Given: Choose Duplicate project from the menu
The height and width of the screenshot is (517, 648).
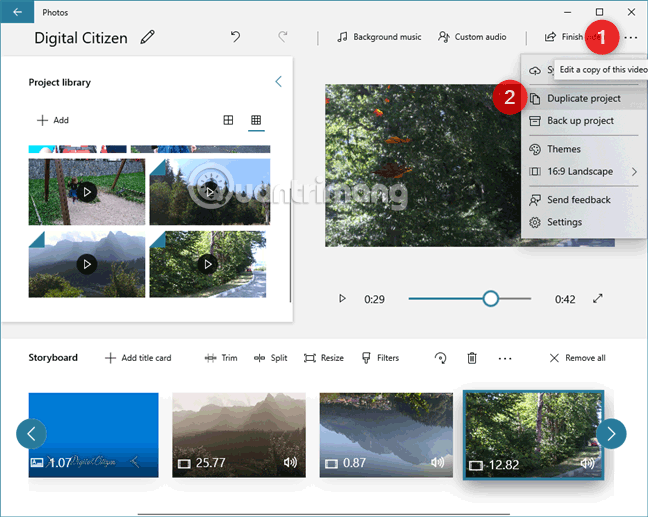Looking at the screenshot, I should pos(584,98).
